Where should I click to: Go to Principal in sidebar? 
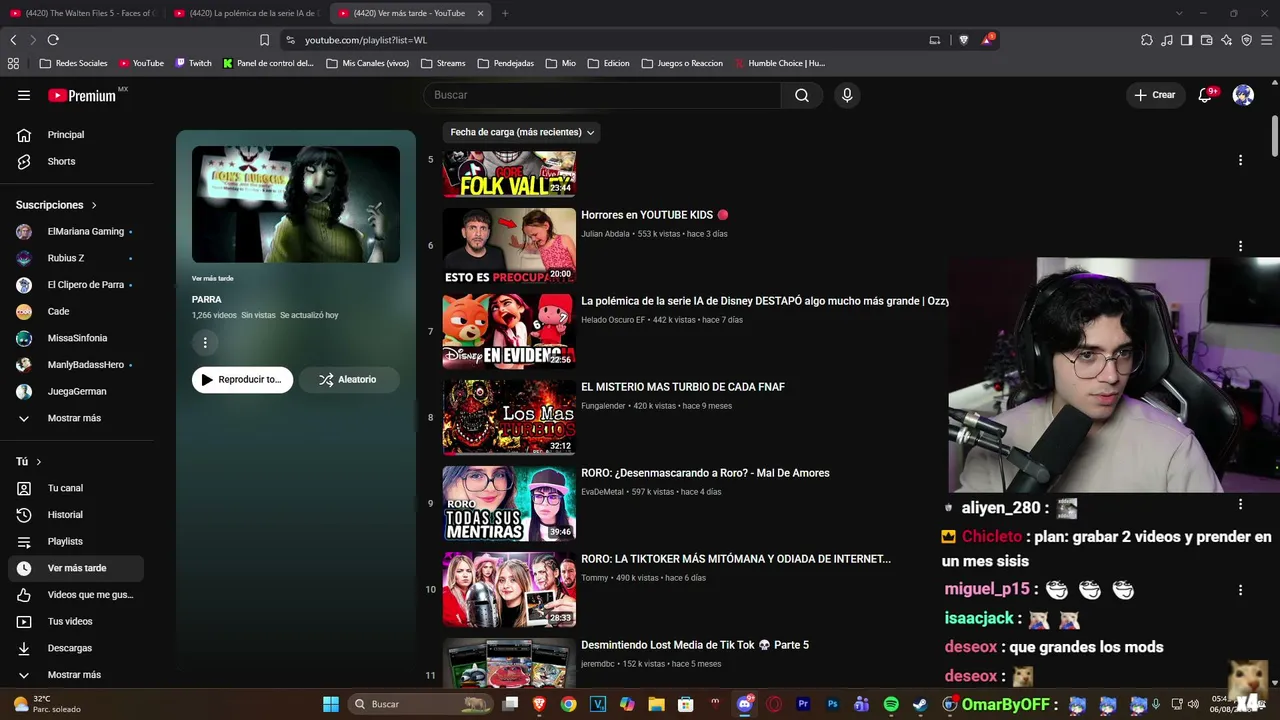(77, 135)
